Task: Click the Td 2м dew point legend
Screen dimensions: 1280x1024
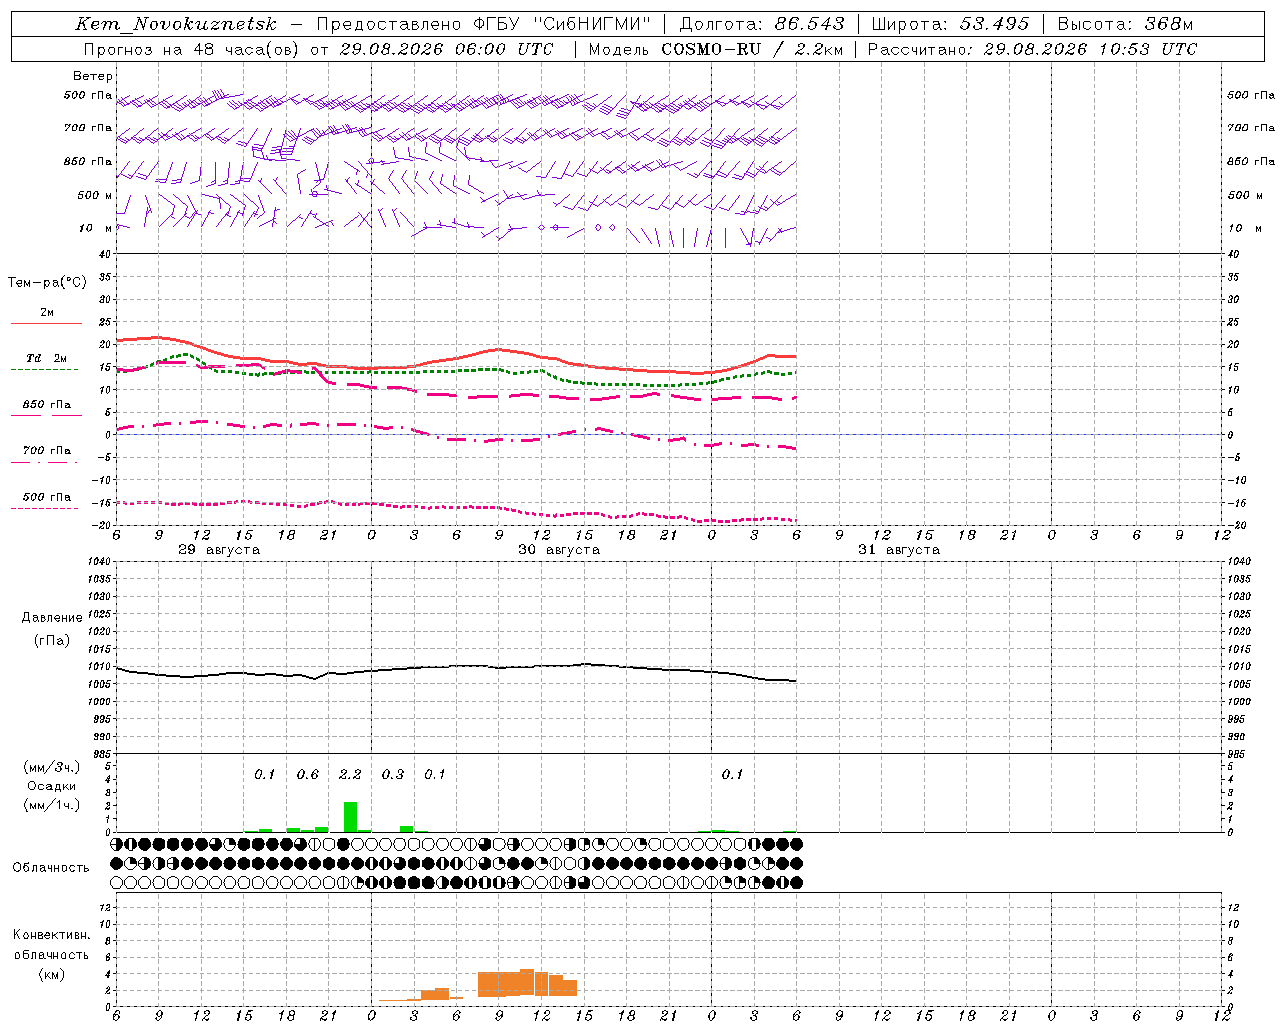Action: (x=46, y=358)
